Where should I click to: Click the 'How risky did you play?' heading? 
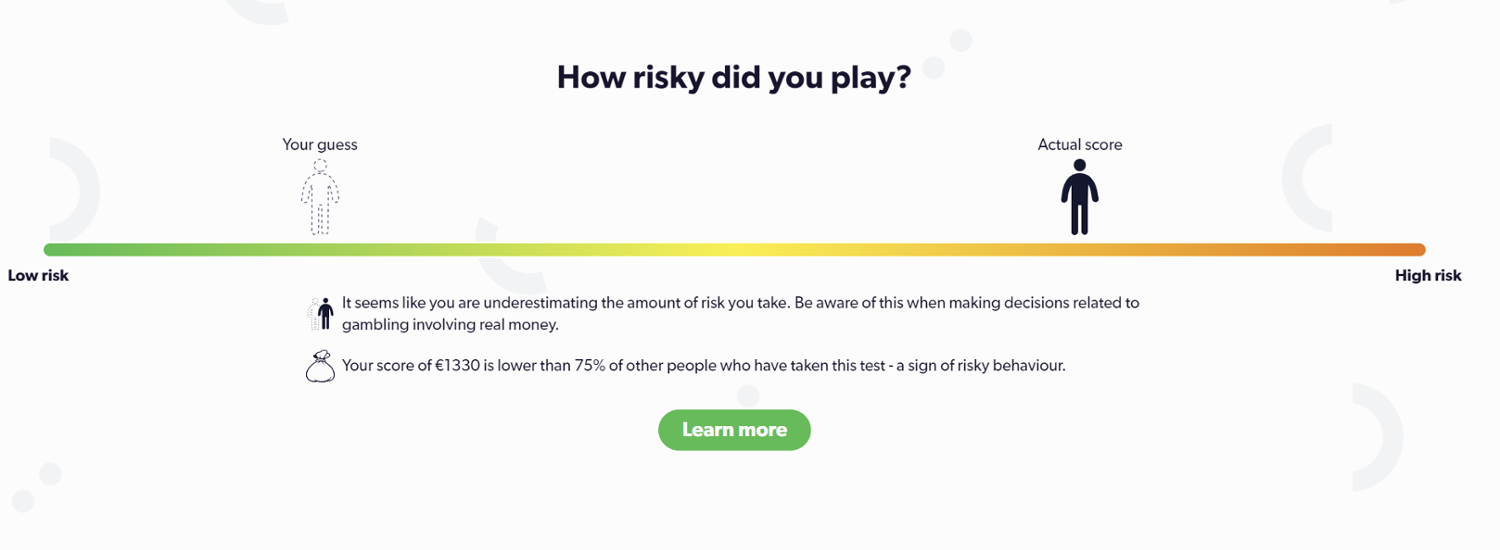(x=734, y=77)
